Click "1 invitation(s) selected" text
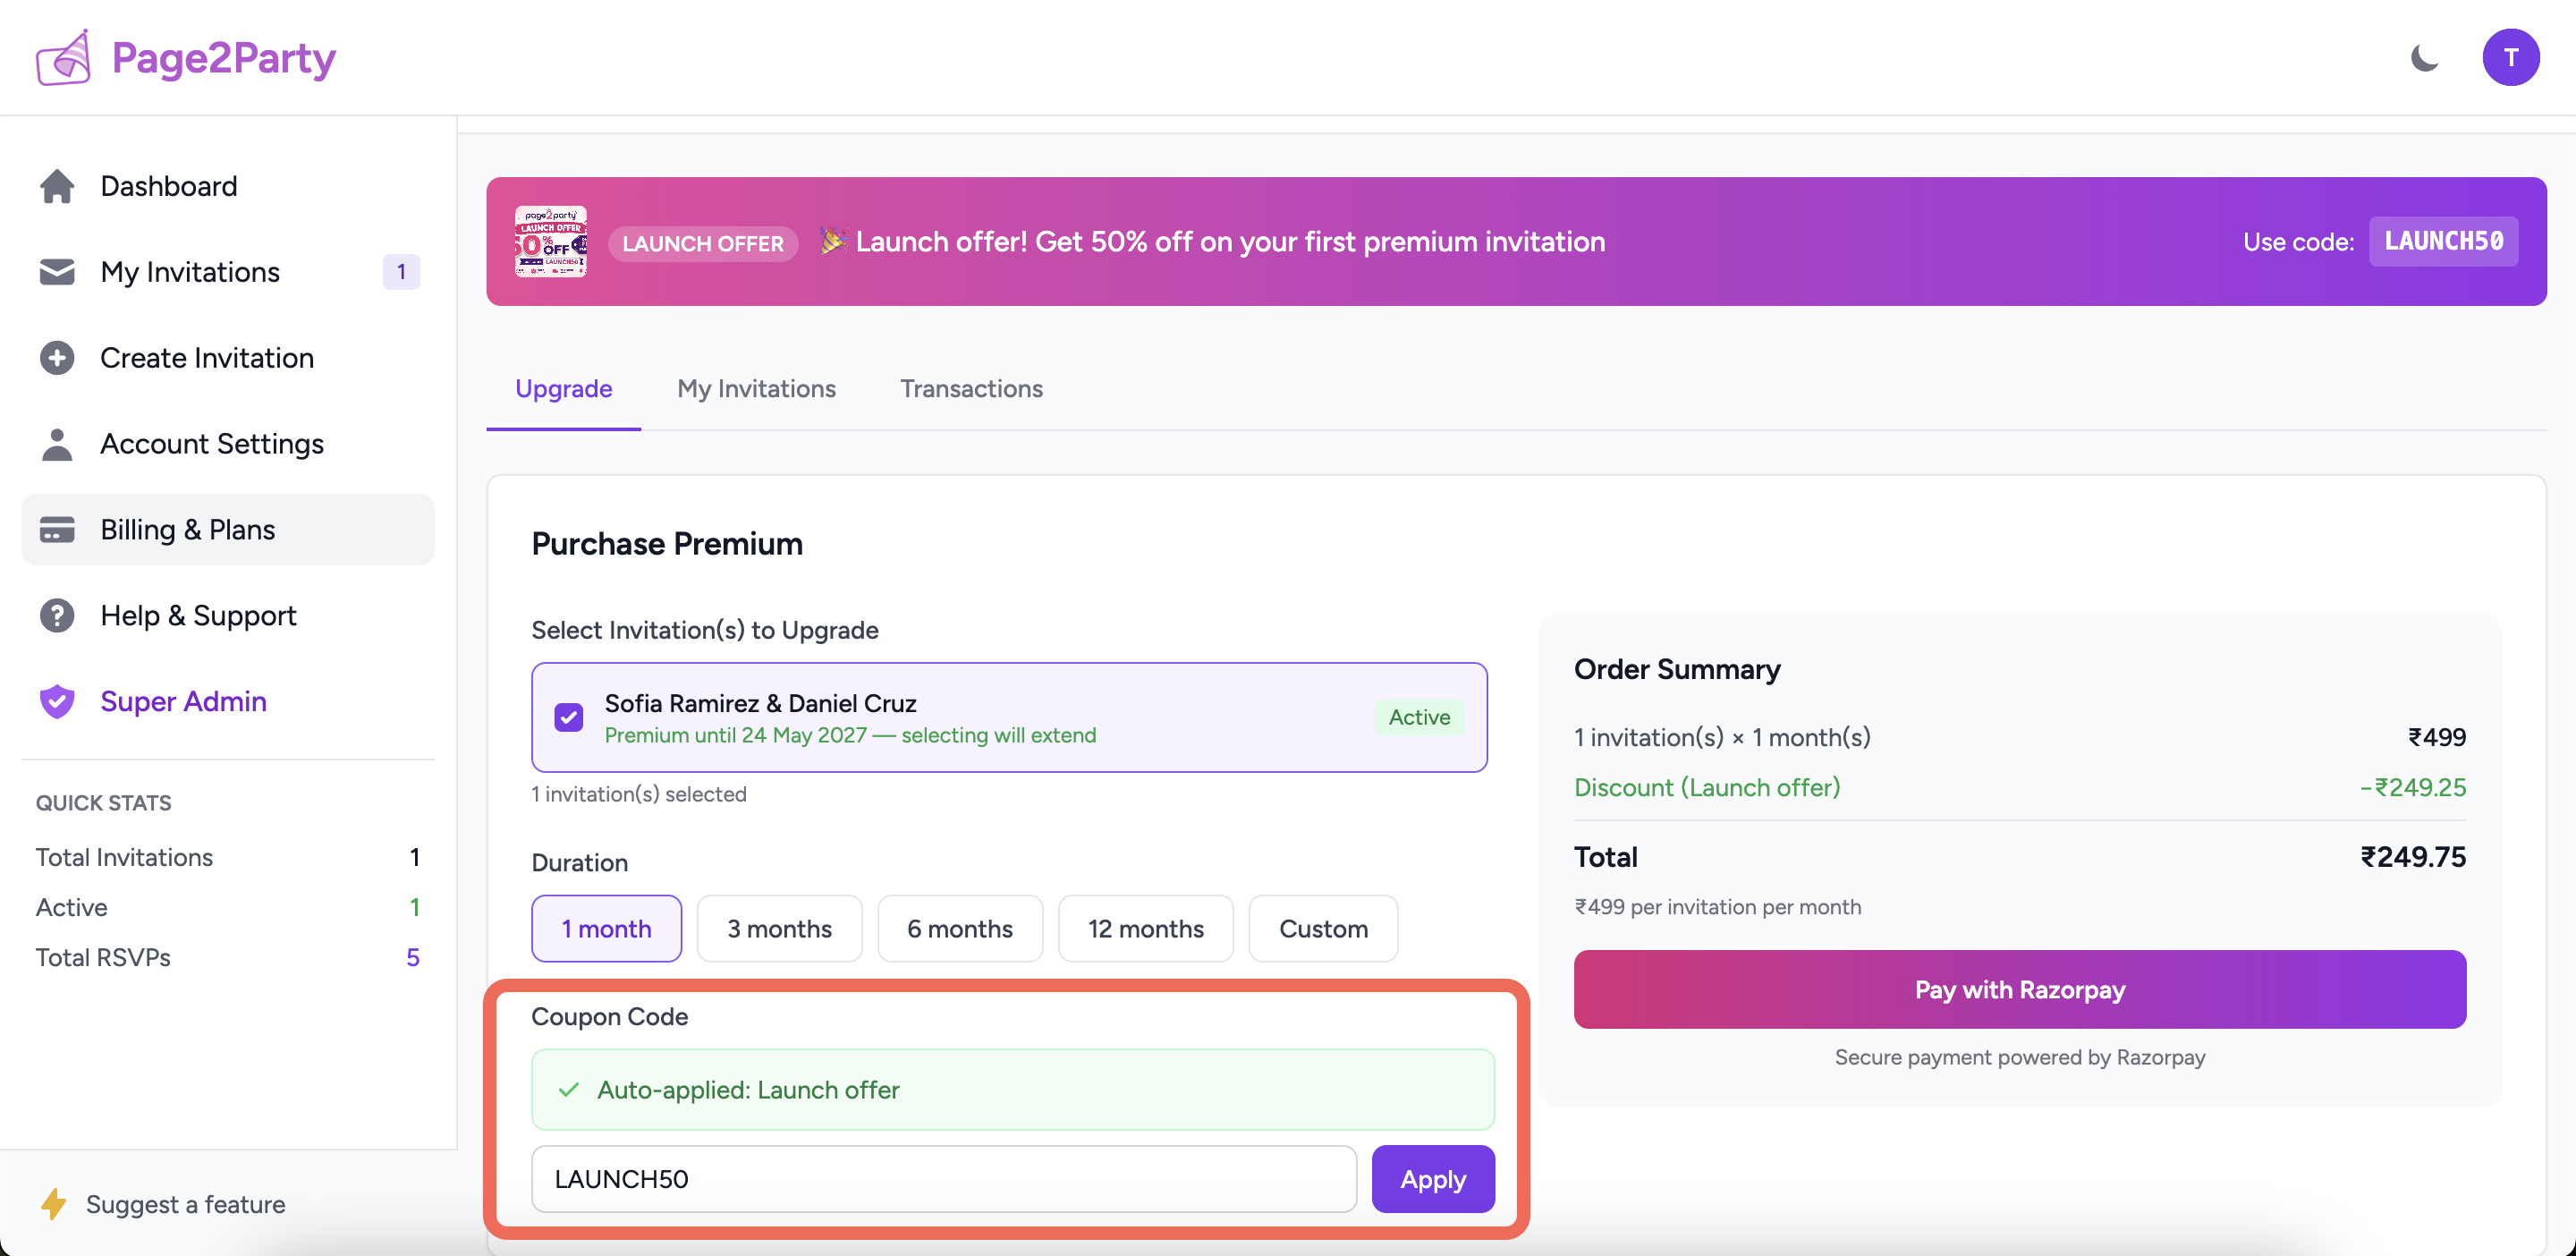Viewport: 2576px width, 1256px height. 639,794
